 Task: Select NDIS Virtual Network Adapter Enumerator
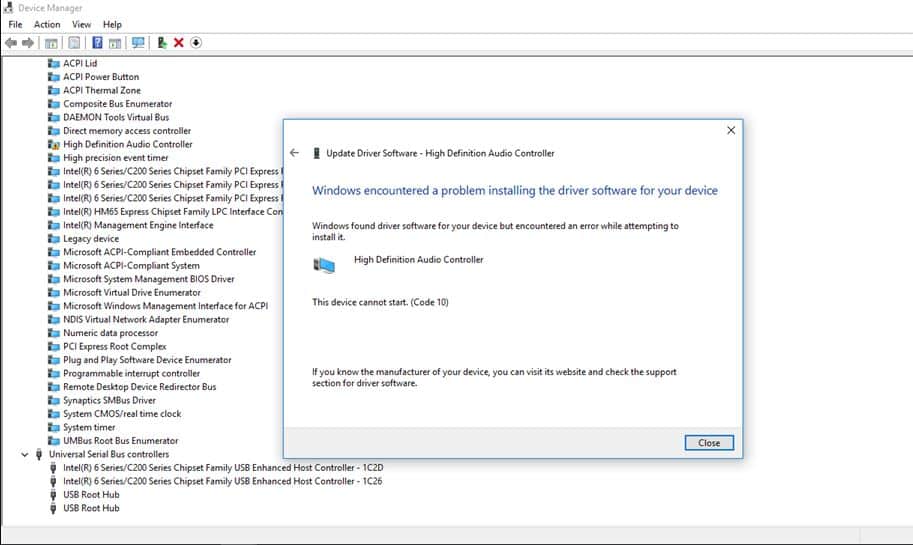click(146, 320)
